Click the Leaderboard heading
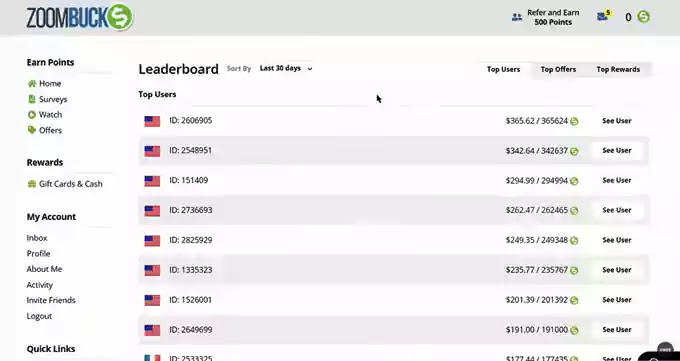This screenshot has height=361, width=680. coord(178,69)
